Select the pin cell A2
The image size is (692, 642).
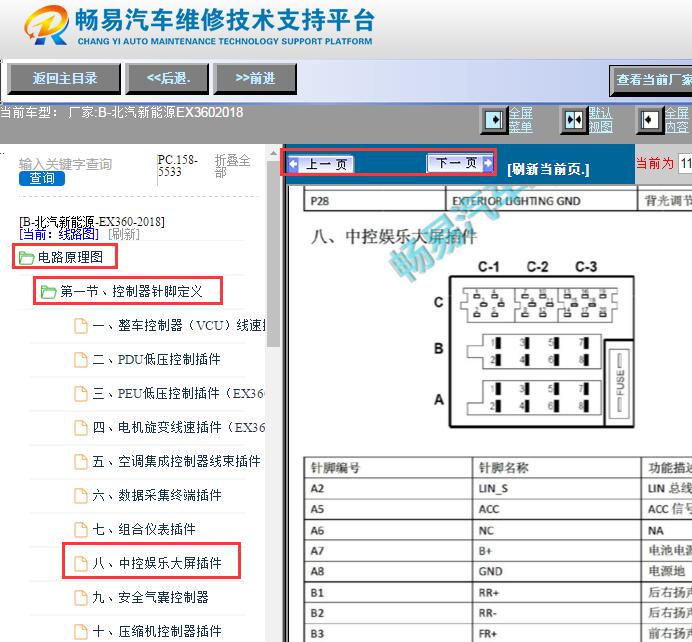point(388,489)
